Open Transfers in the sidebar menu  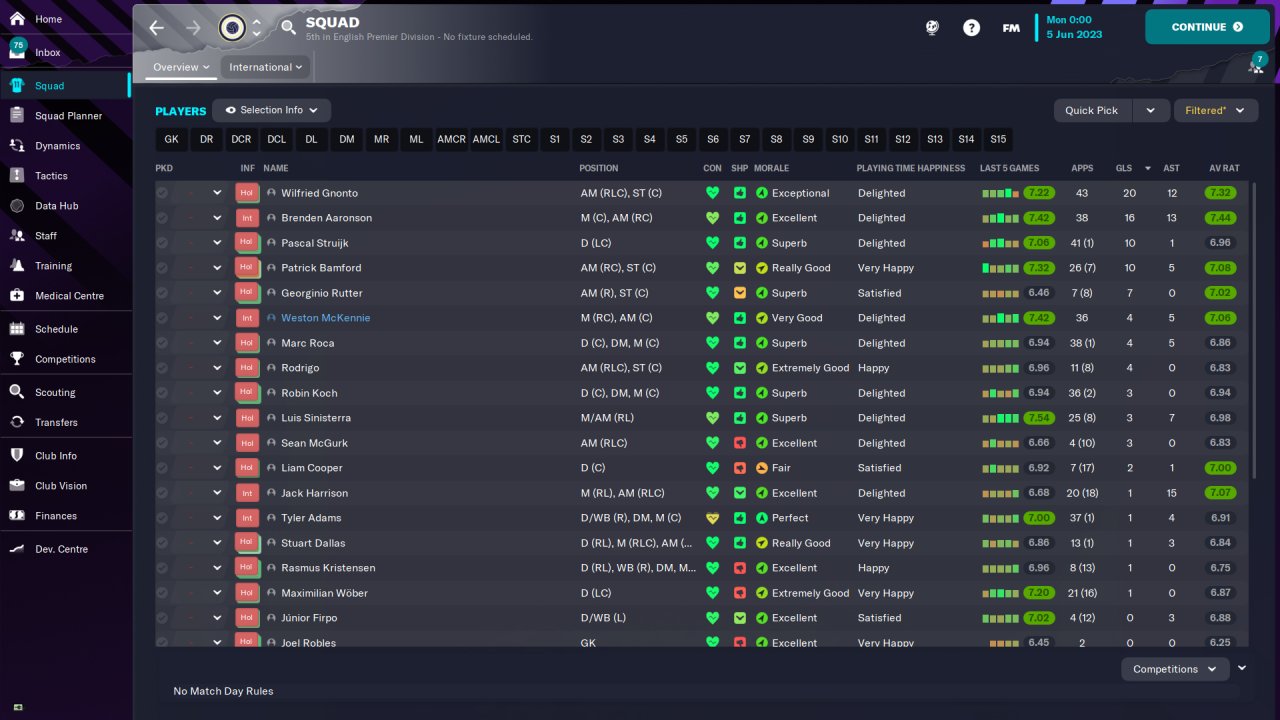[65, 422]
